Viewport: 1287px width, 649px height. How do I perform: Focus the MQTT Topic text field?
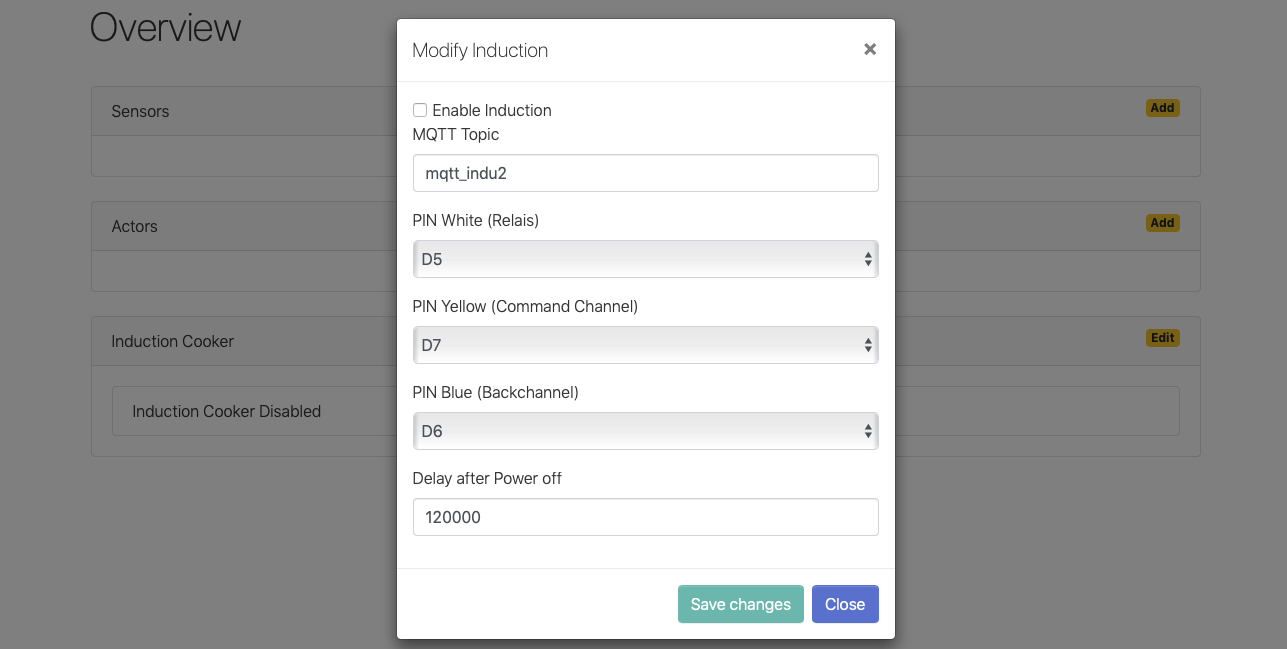click(x=645, y=173)
